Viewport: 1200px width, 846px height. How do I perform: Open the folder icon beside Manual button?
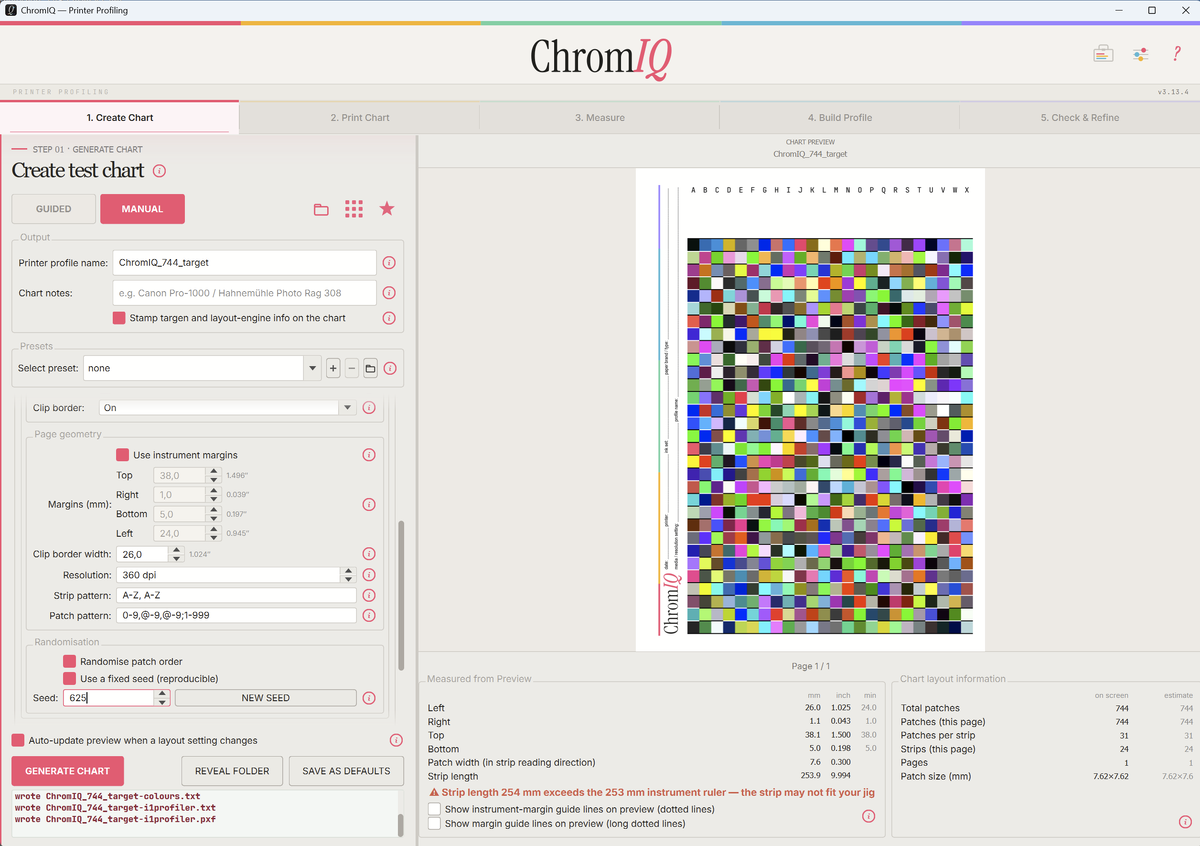[x=321, y=209]
